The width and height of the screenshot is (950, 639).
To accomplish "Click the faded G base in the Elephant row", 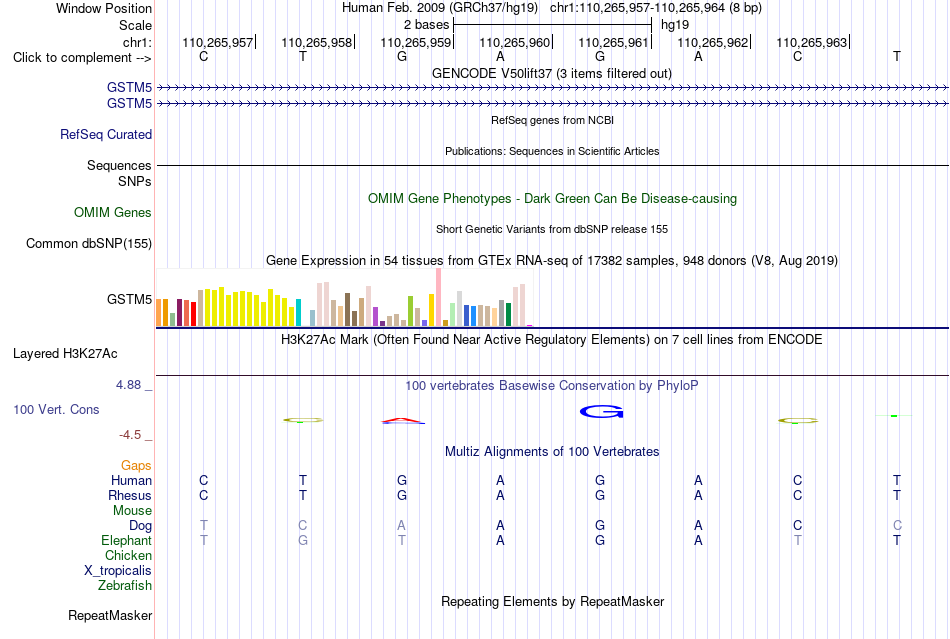I will [302, 540].
